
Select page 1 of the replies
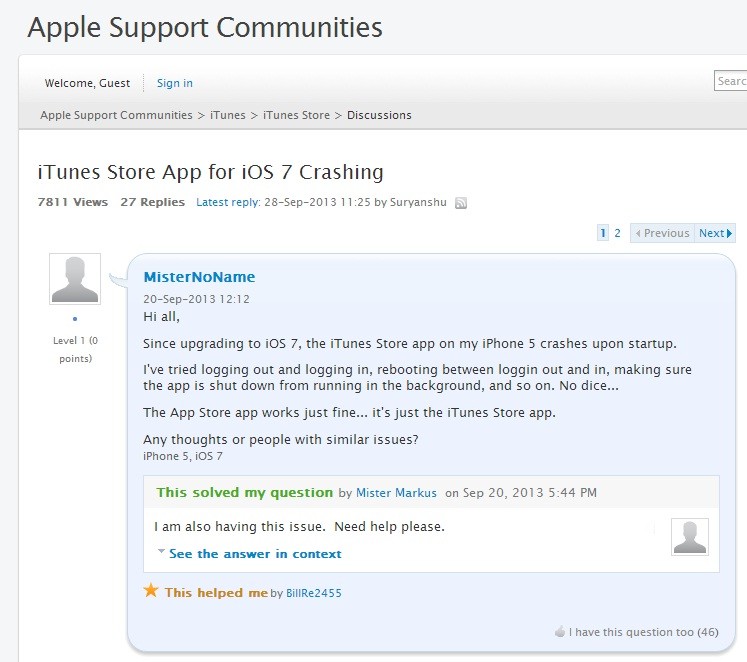coord(603,233)
